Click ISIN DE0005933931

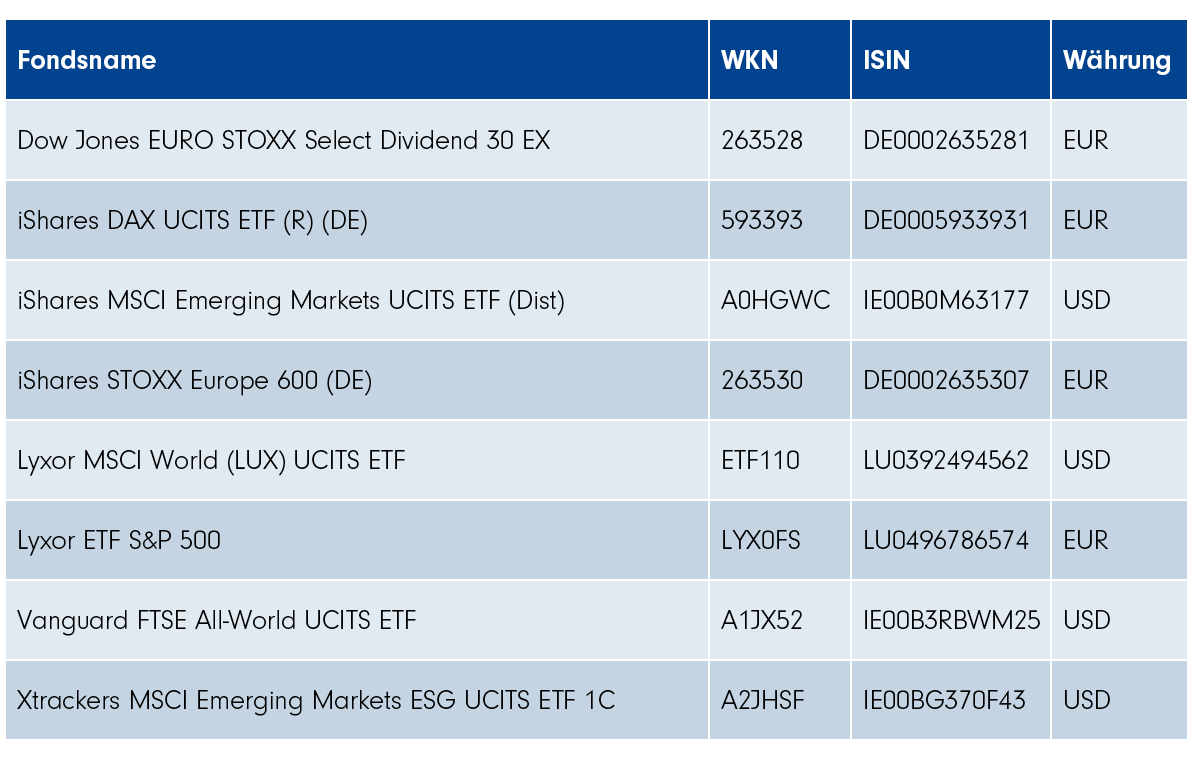946,220
